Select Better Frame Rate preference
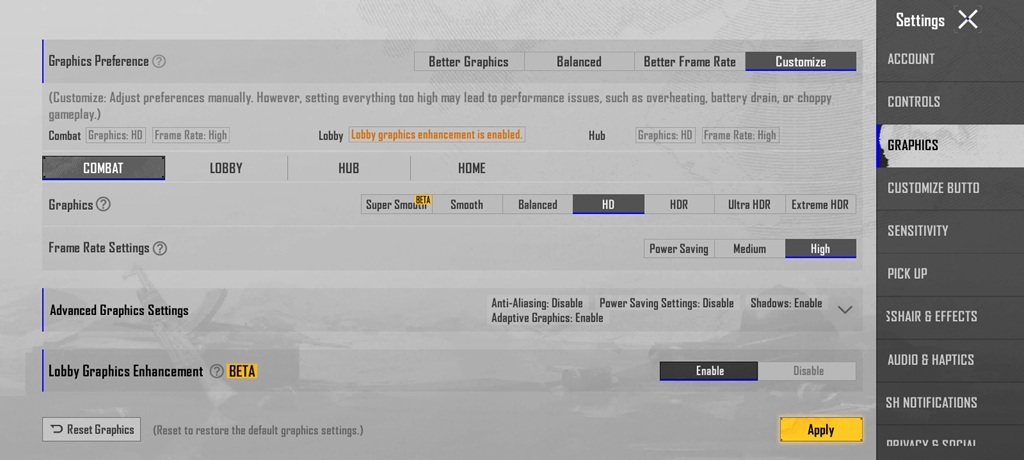This screenshot has height=460, width=1024. 689,62
